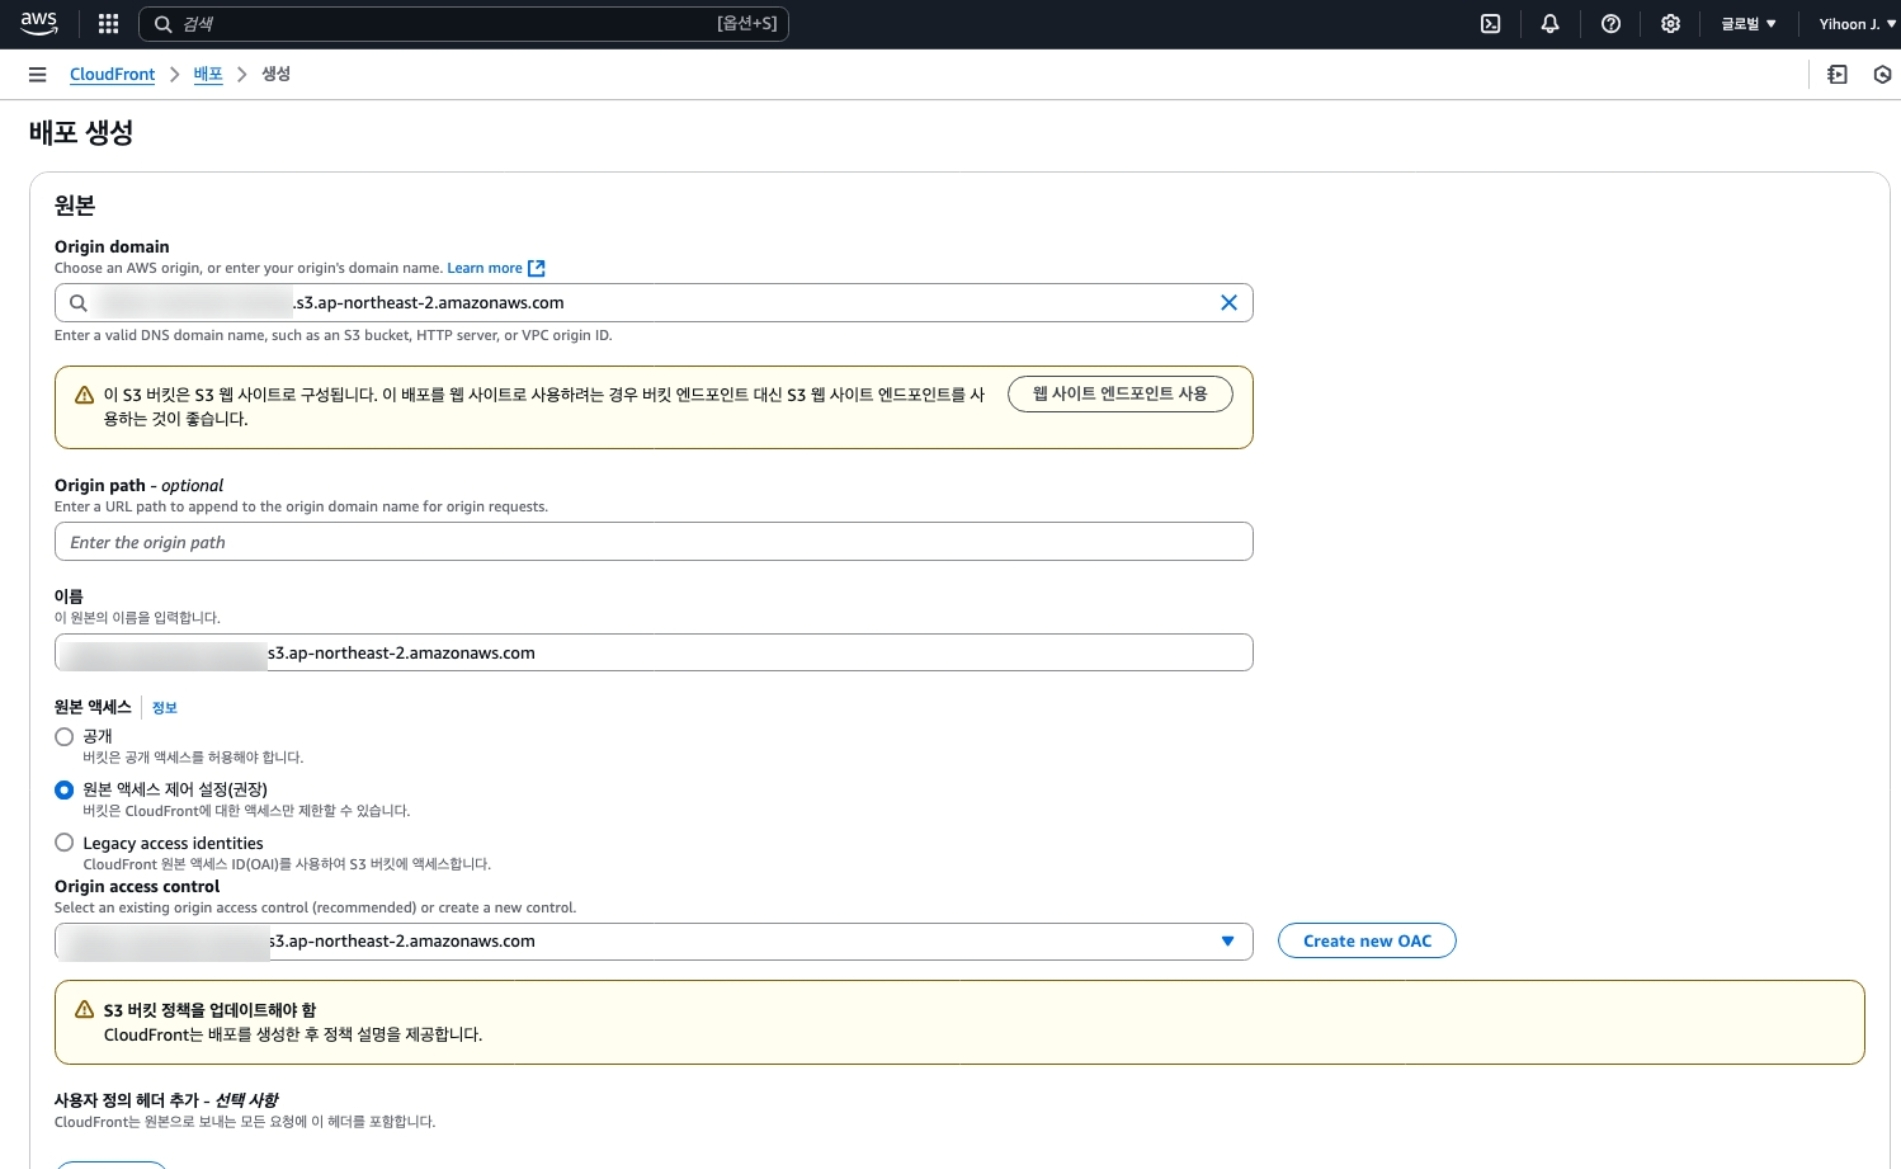Navigate to CloudFront breadcrumb
The image size is (1901, 1169).
point(112,74)
